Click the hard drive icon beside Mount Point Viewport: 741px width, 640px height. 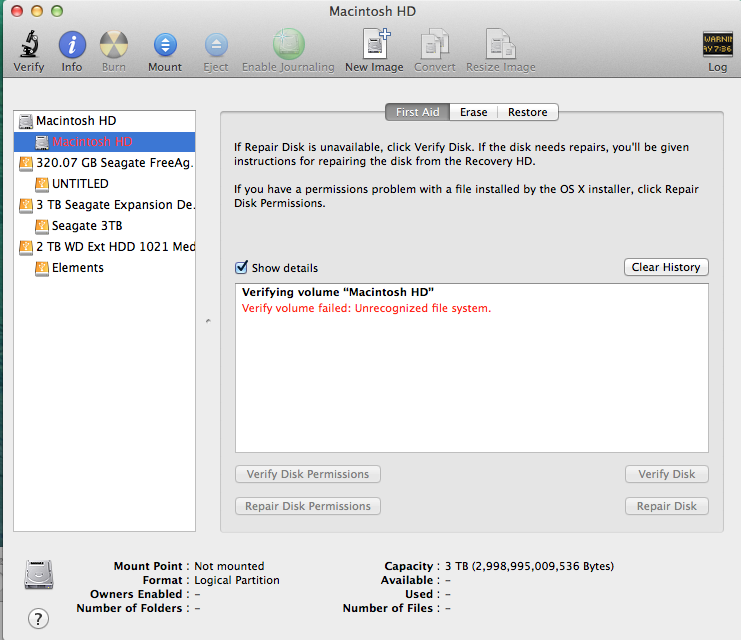point(39,574)
